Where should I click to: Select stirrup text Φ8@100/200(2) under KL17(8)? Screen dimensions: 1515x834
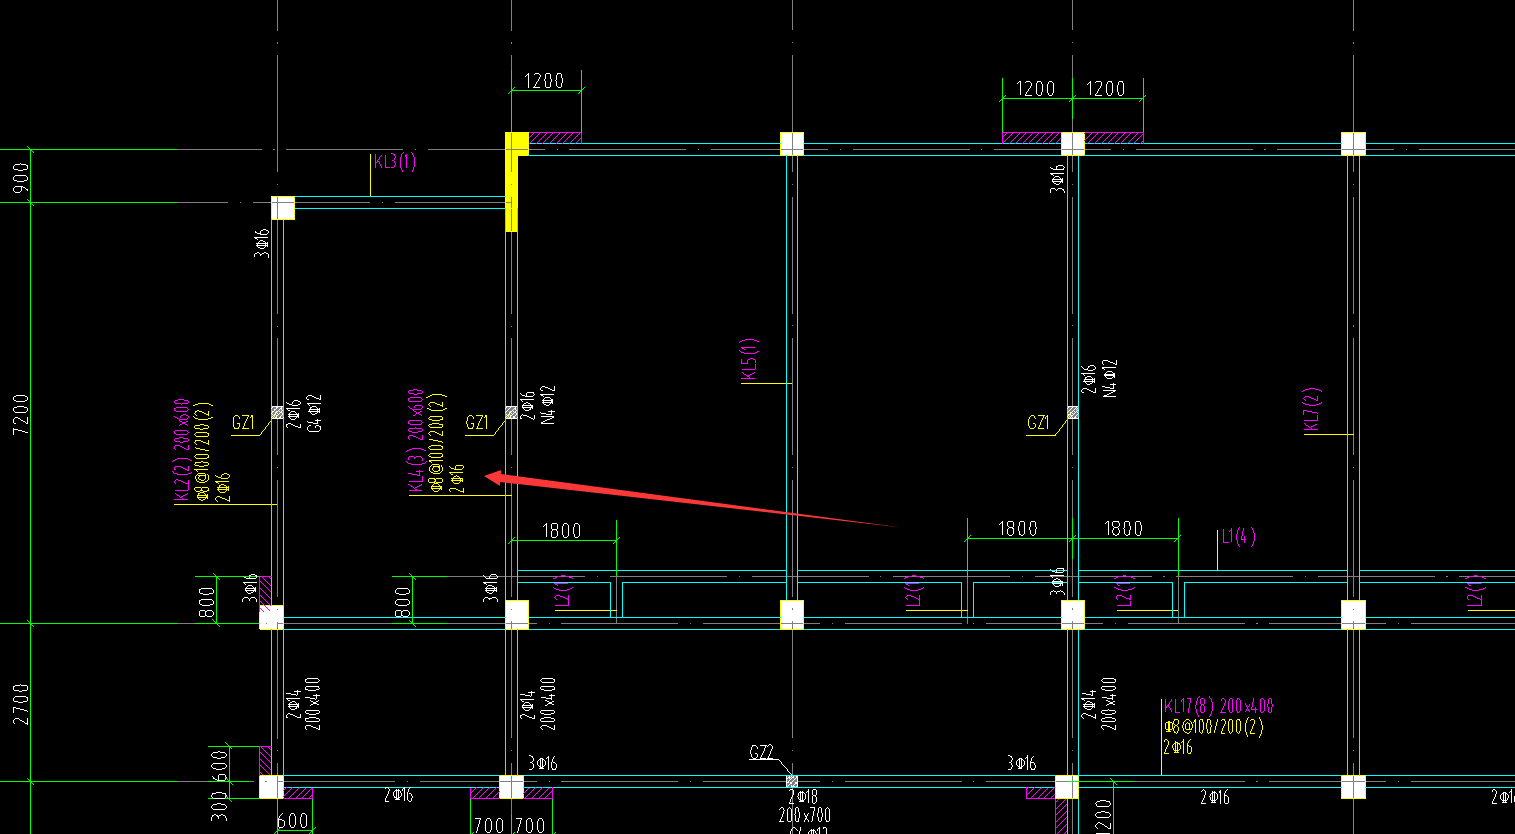[x=1213, y=727]
